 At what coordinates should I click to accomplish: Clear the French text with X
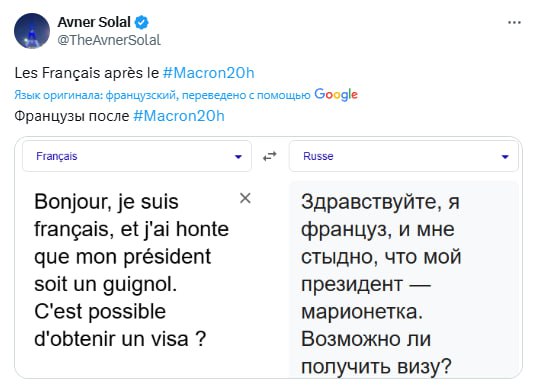click(x=245, y=198)
